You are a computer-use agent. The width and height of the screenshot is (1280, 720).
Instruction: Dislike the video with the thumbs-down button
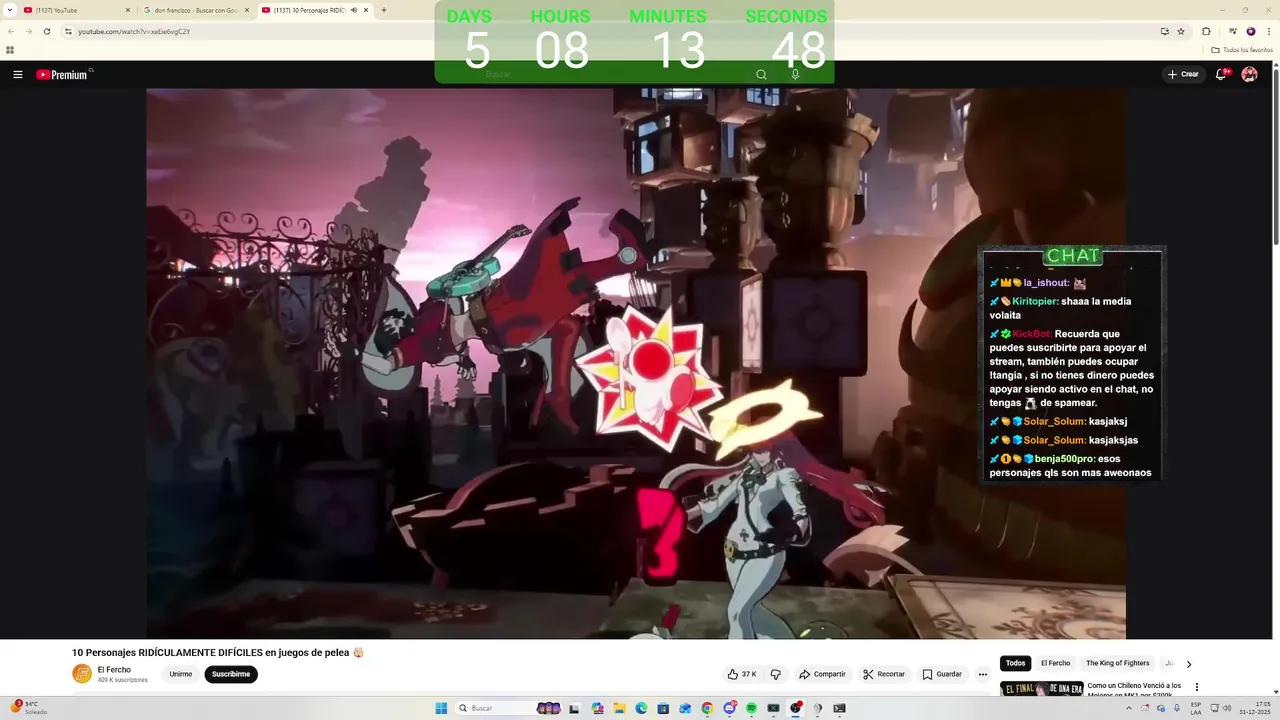pyautogui.click(x=775, y=674)
